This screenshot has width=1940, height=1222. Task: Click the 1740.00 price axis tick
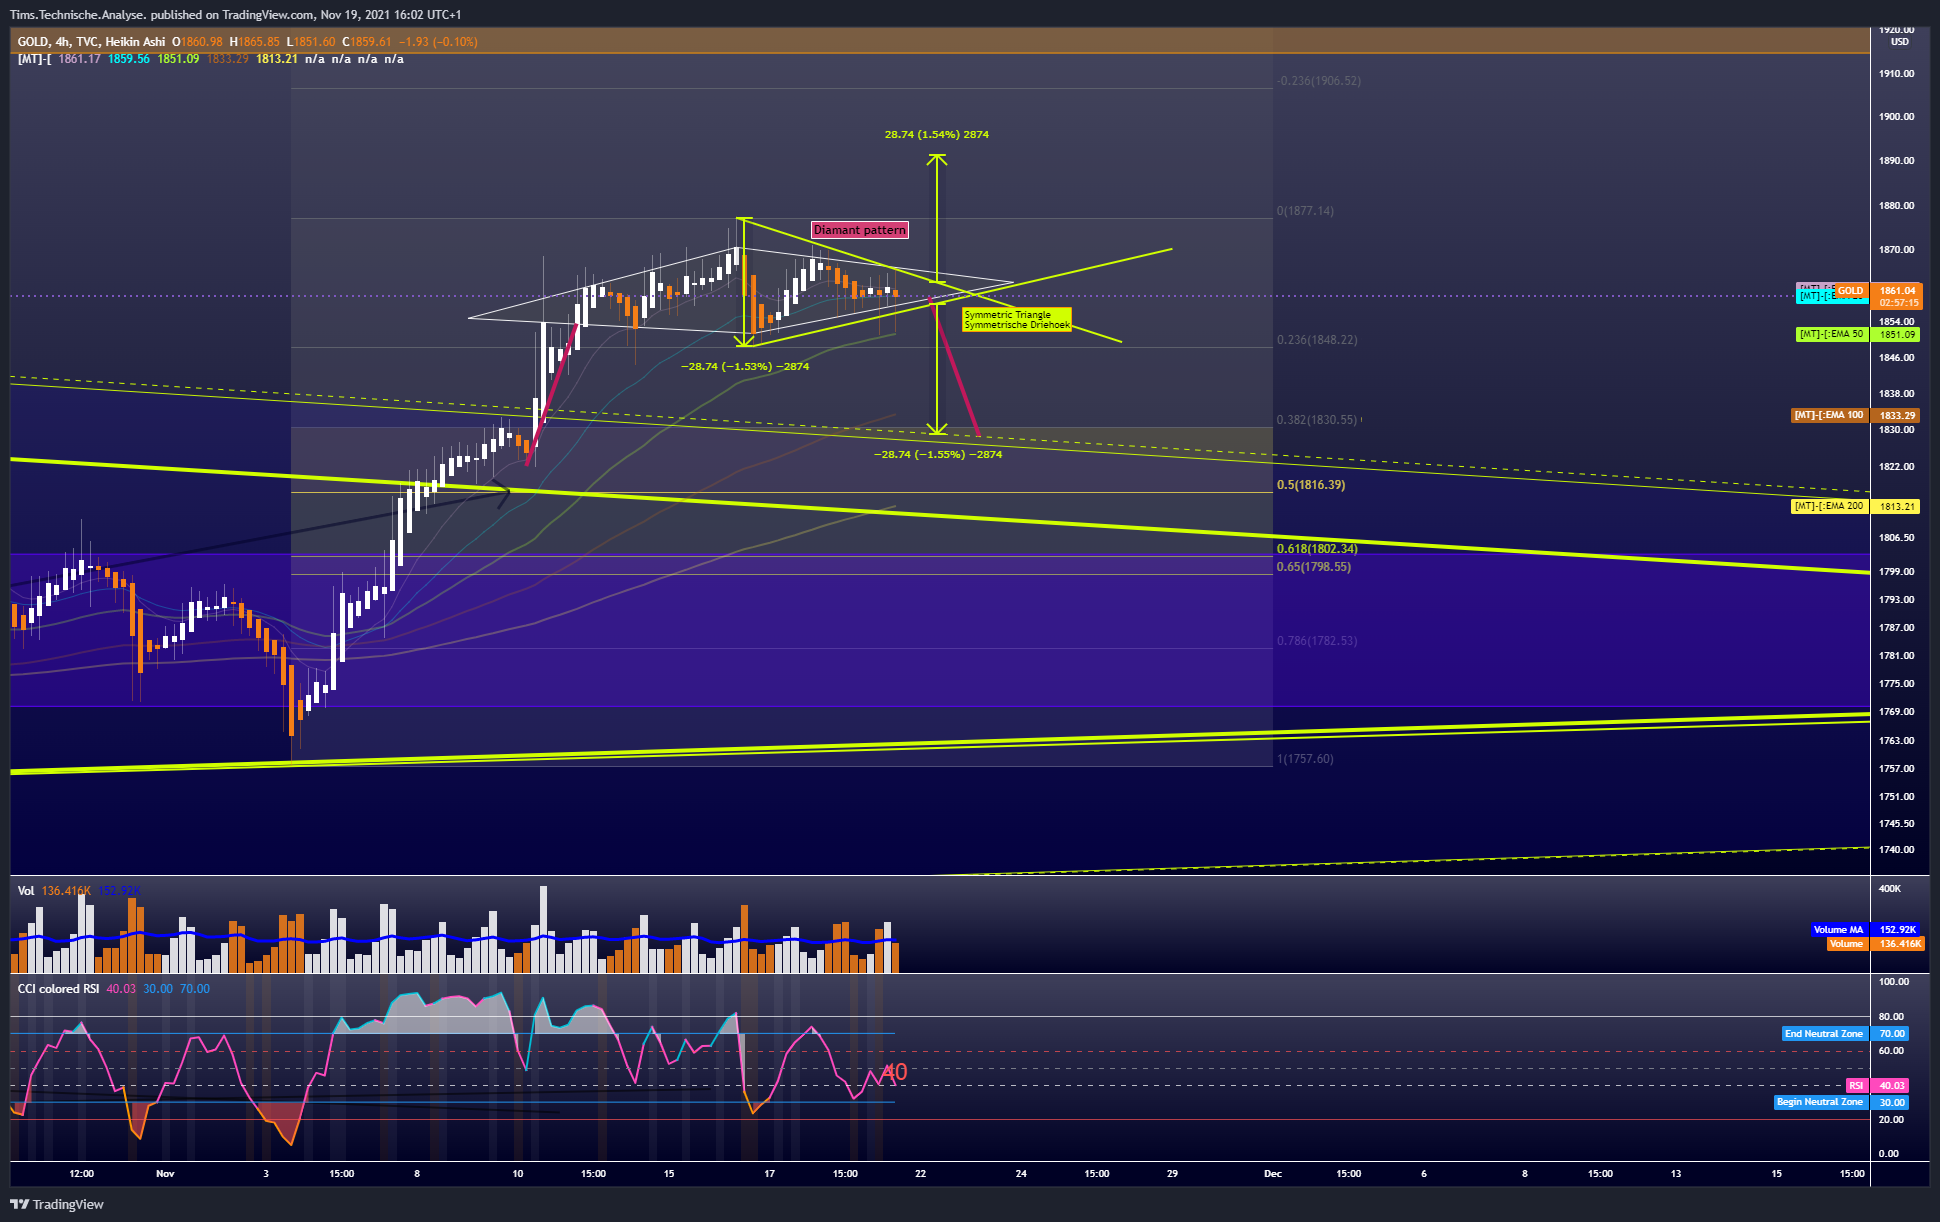click(1896, 849)
